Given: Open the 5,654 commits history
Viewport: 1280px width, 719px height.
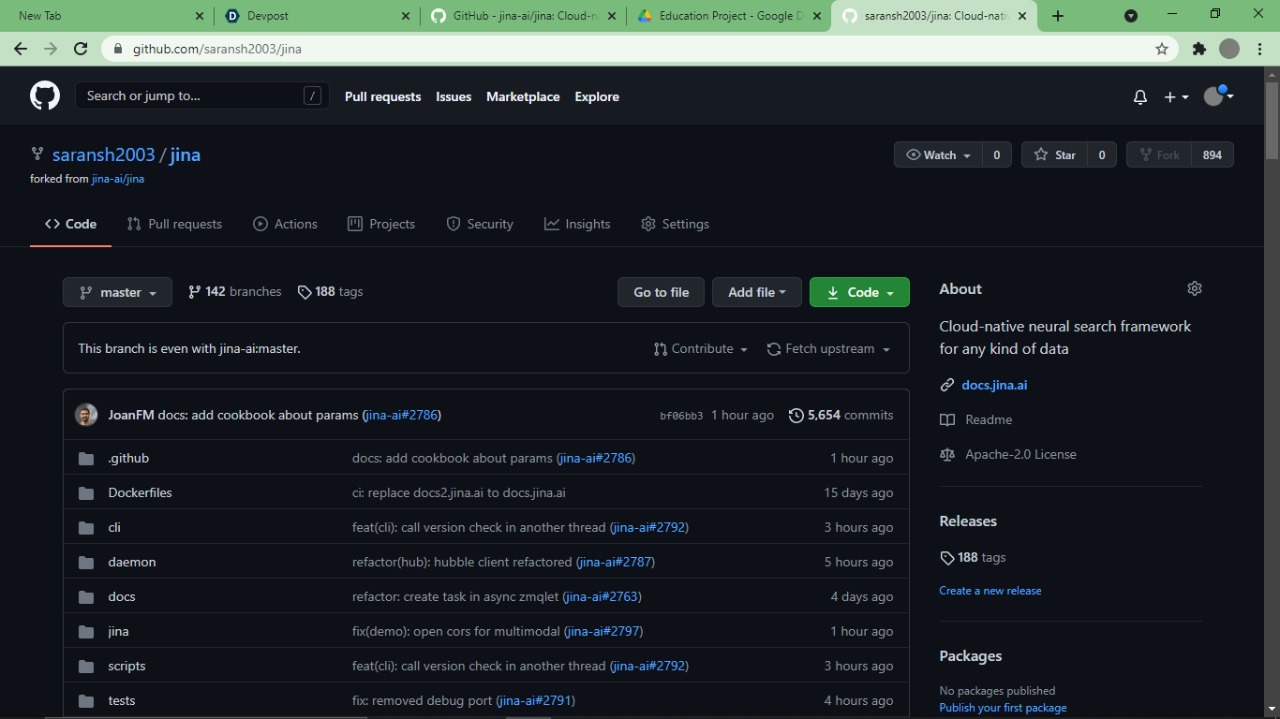Looking at the screenshot, I should pyautogui.click(x=841, y=415).
